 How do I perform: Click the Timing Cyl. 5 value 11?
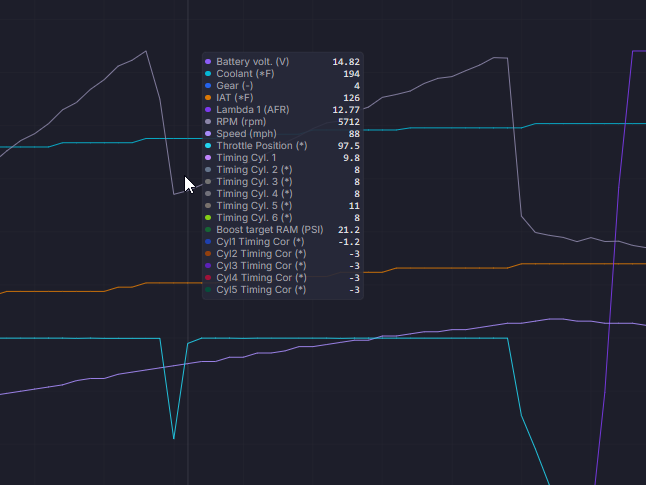tap(354, 206)
